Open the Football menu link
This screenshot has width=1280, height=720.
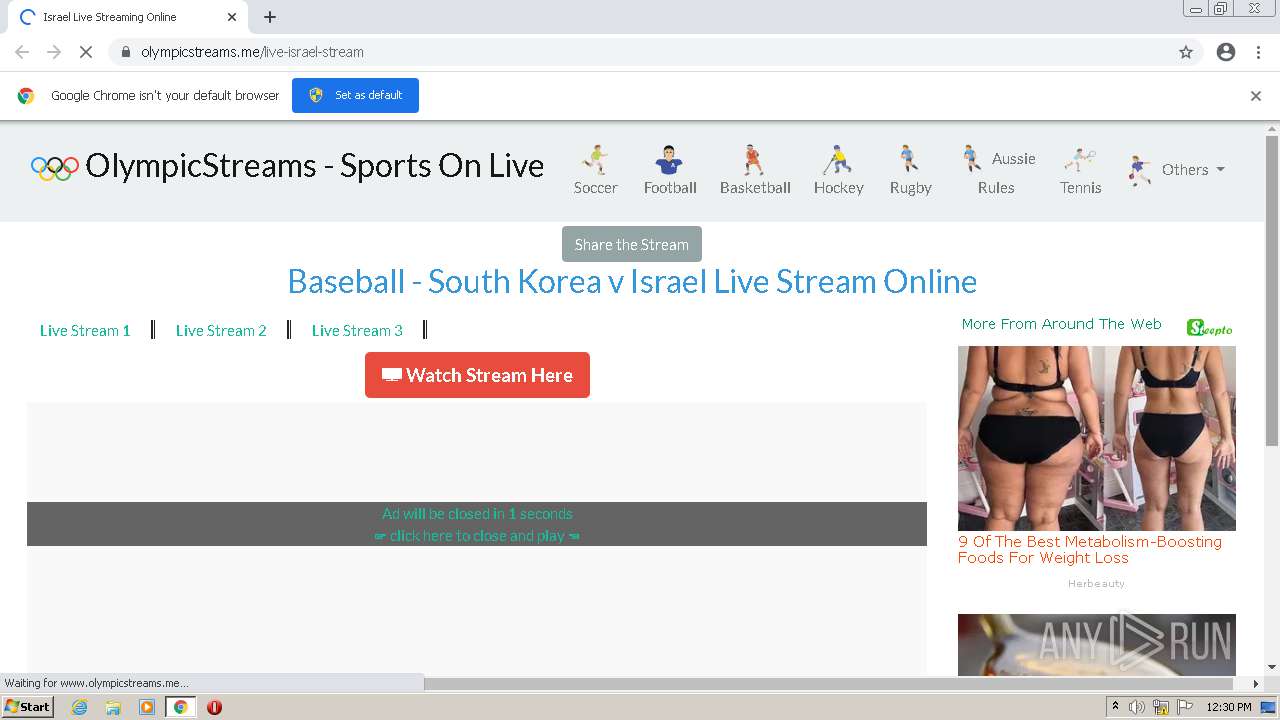point(670,187)
